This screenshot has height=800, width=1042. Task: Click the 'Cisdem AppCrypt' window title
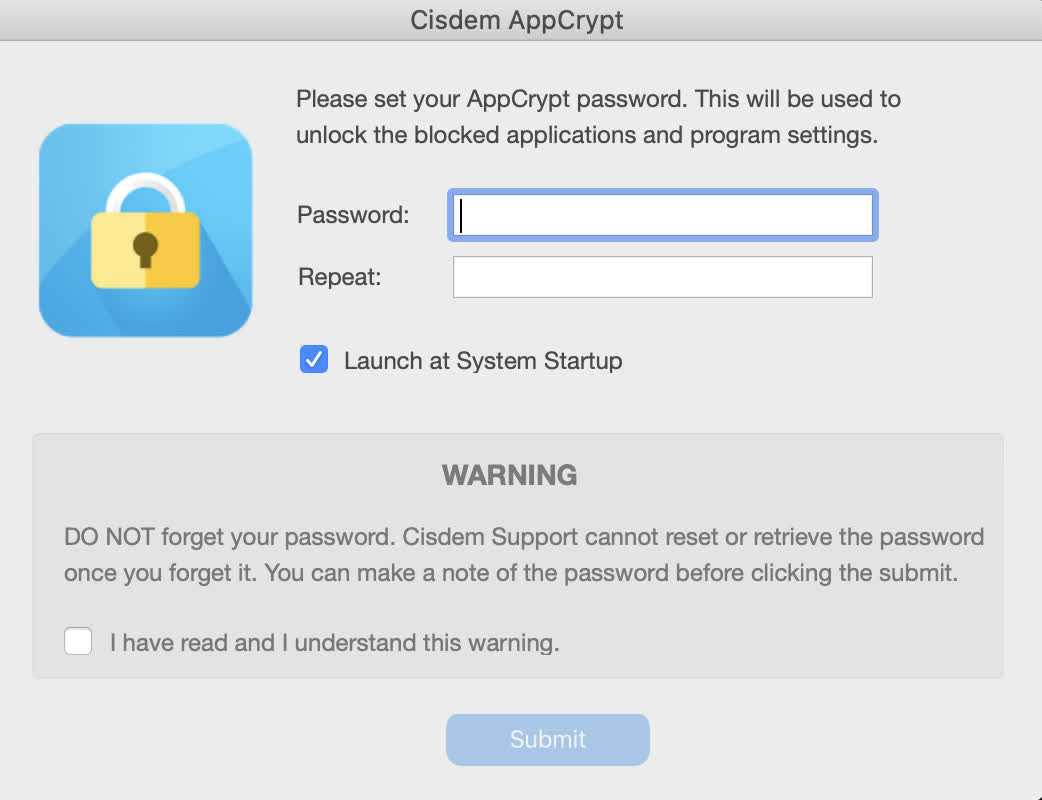tap(517, 20)
